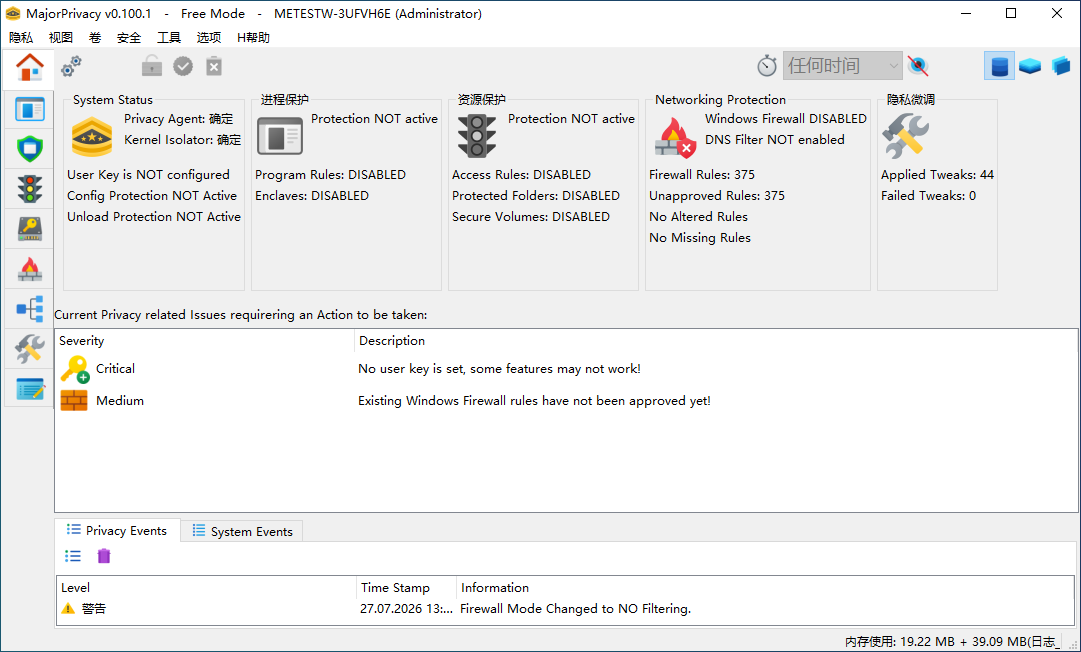Open the 选项 menu
Screen dimensions: 1081x652
pyautogui.click(x=208, y=38)
